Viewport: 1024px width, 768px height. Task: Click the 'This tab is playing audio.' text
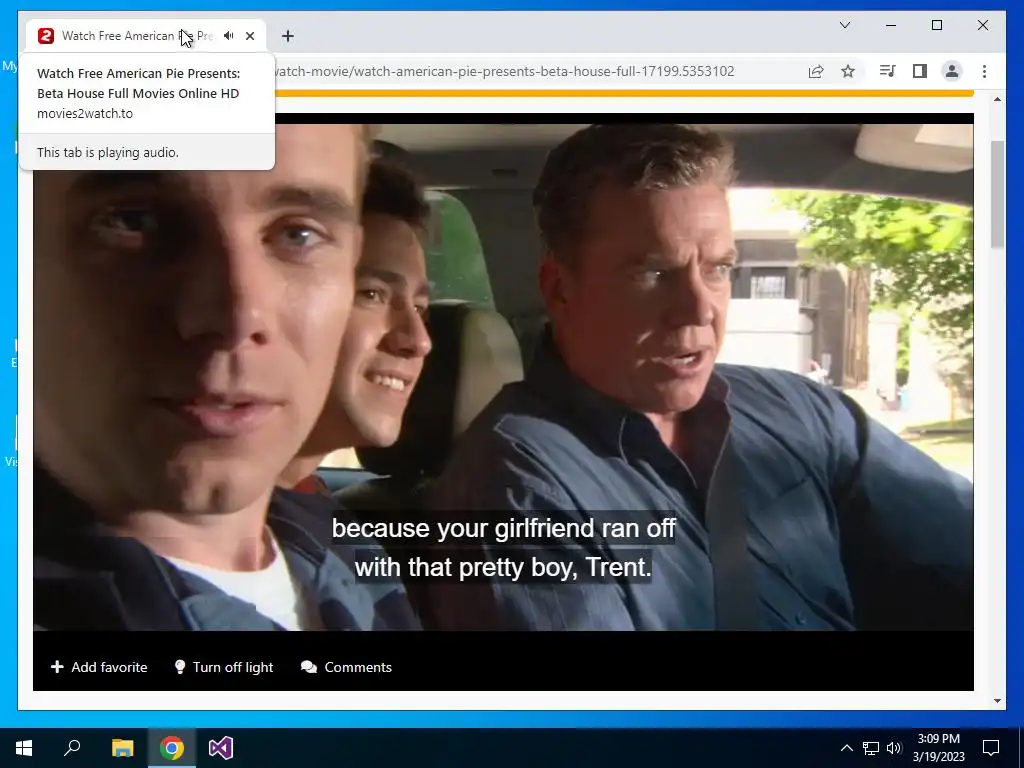[x=108, y=152]
